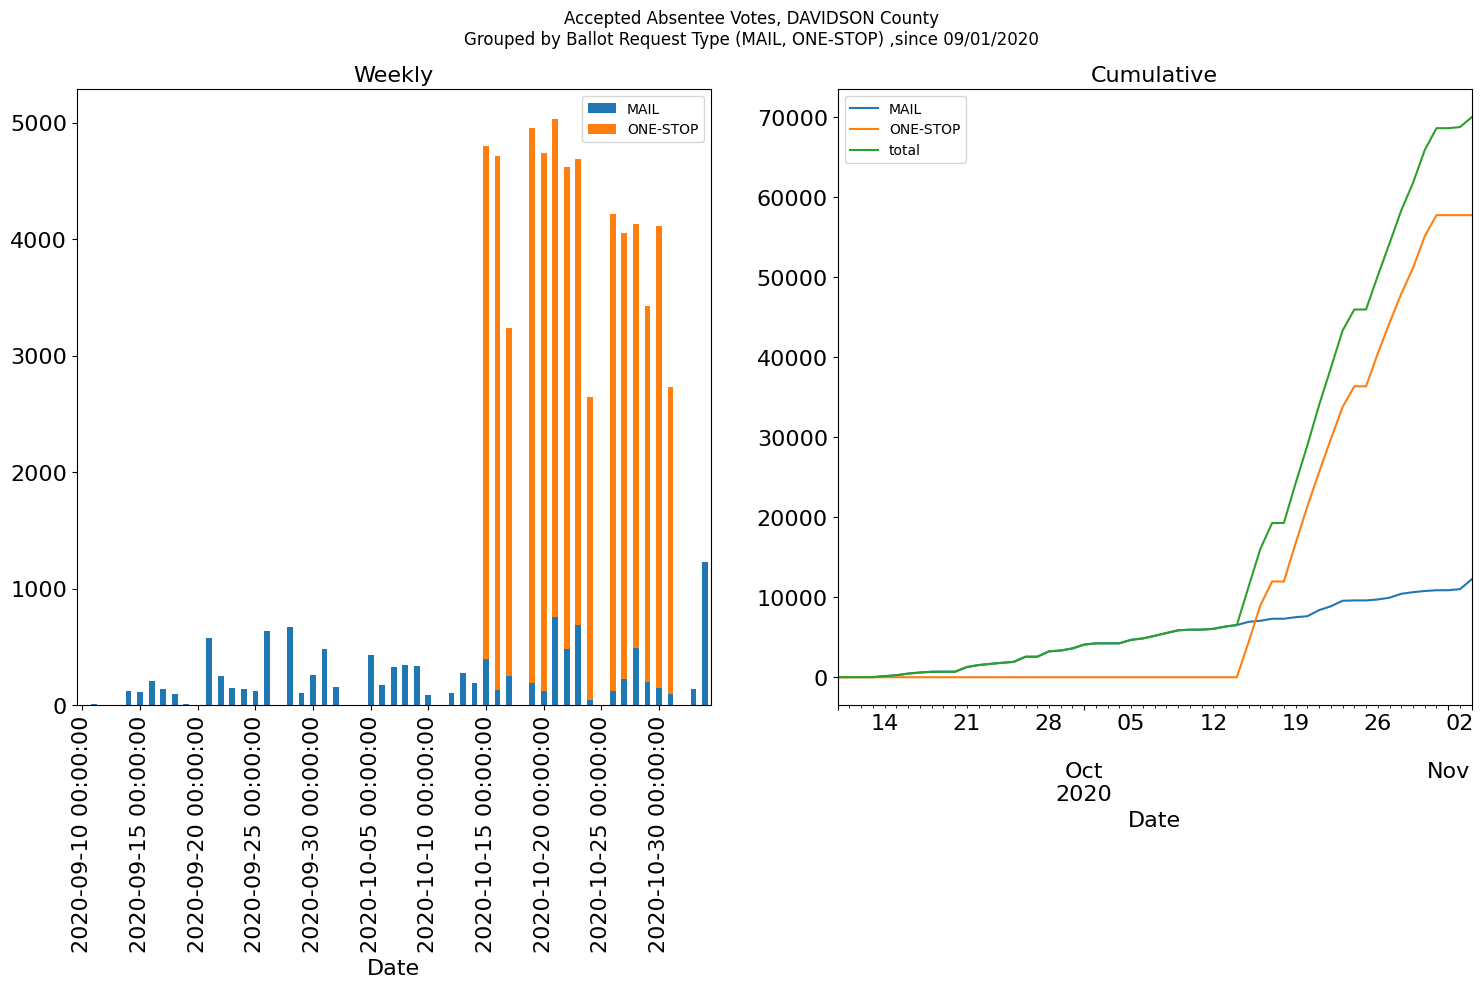Click the '20000' y-axis tick on Cumulative chart
Viewport: 1484px width, 988px height.
click(793, 518)
